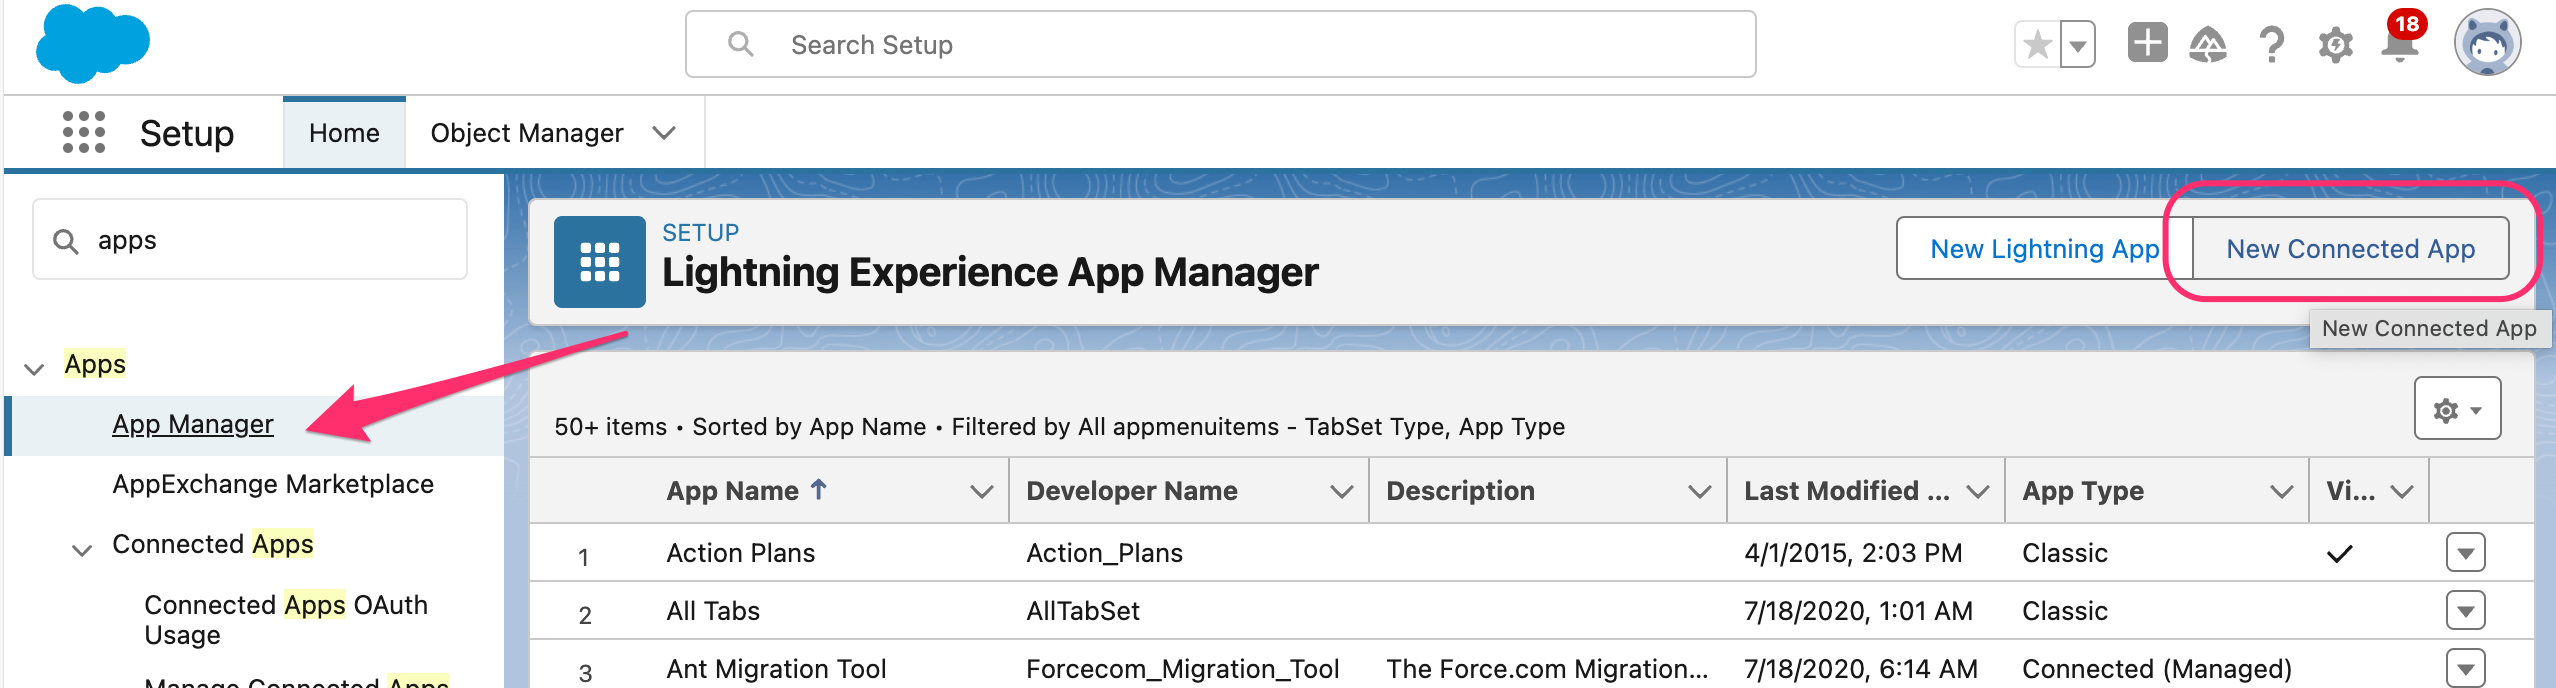Image resolution: width=2556 pixels, height=688 pixels.
Task: Collapse the Apps tree section
Action: [x=34, y=369]
